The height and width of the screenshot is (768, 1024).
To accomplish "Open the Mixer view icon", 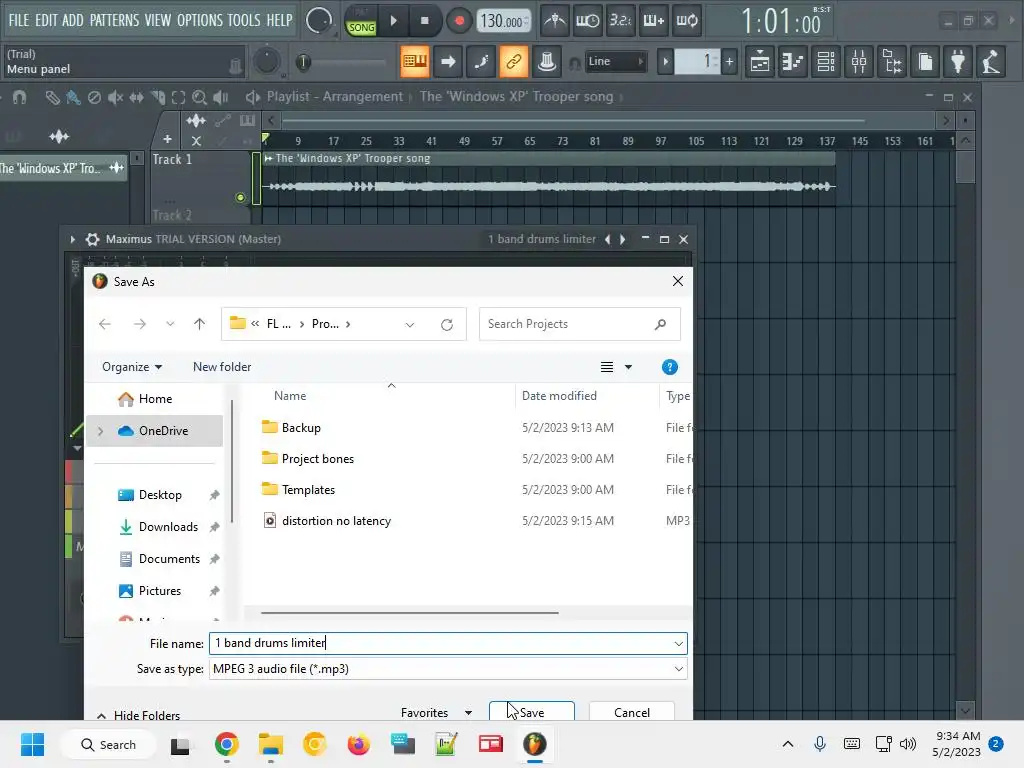I will 859,62.
